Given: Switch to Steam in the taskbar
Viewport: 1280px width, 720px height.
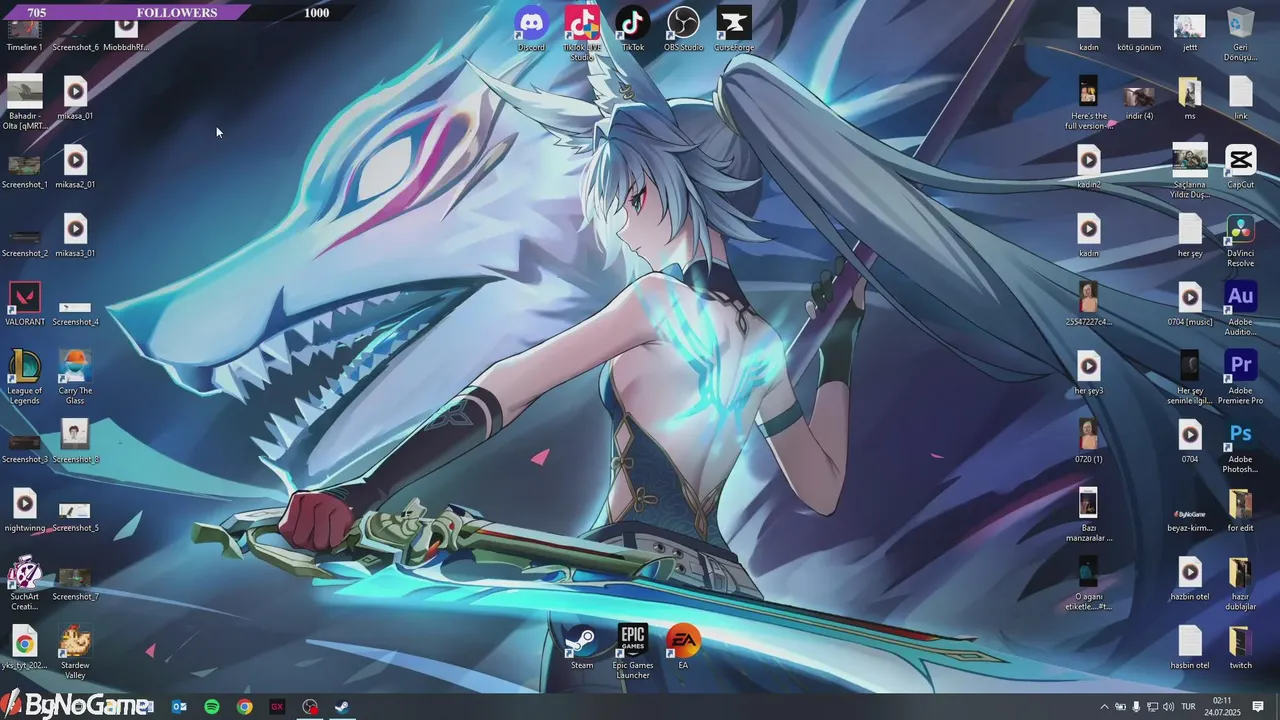Looking at the screenshot, I should (x=342, y=707).
